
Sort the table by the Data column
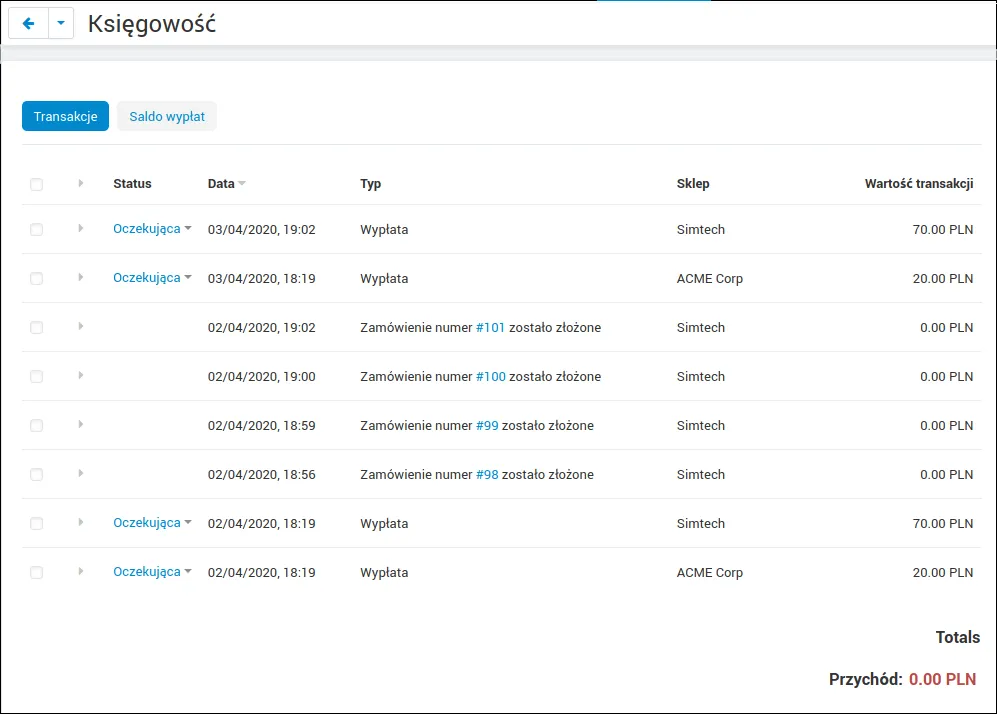coord(226,184)
